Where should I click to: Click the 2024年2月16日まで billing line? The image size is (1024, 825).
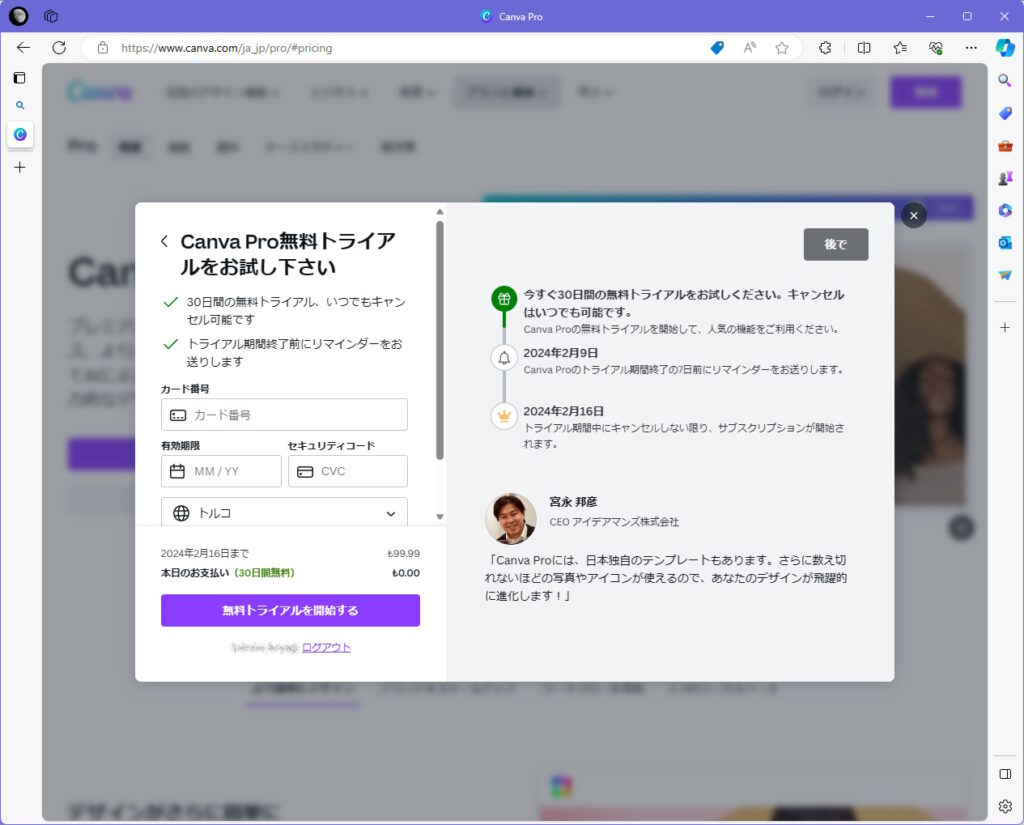pyautogui.click(x=205, y=553)
